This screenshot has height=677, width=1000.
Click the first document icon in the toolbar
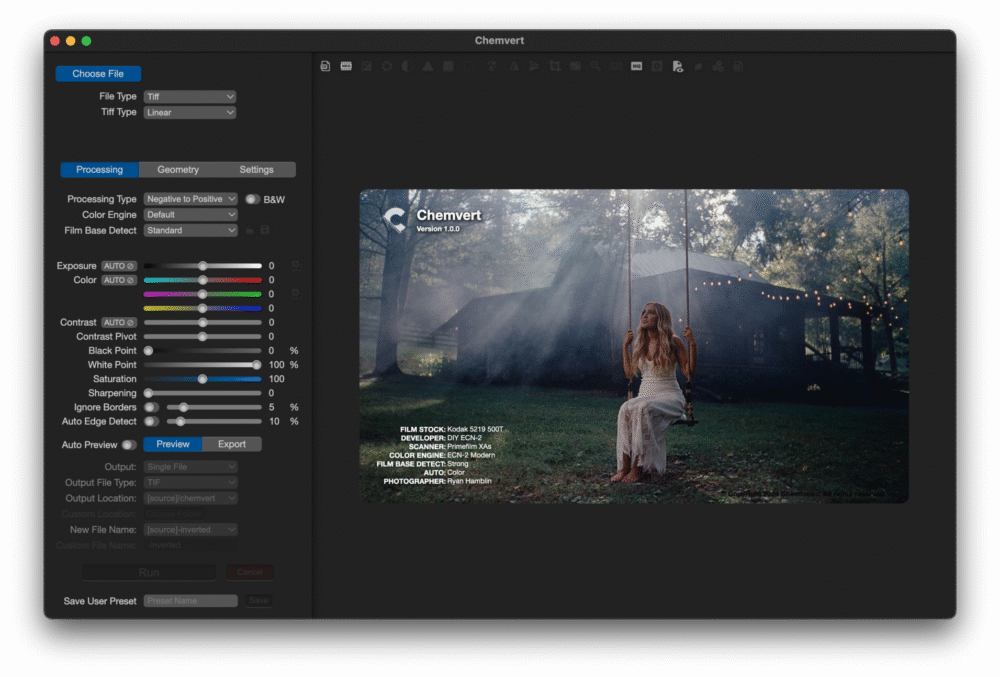click(325, 66)
